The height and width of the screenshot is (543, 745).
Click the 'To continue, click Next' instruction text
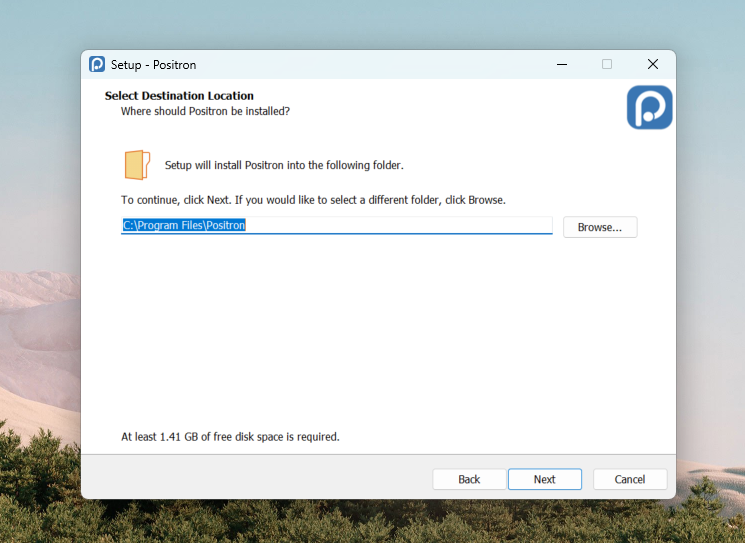tap(313, 200)
